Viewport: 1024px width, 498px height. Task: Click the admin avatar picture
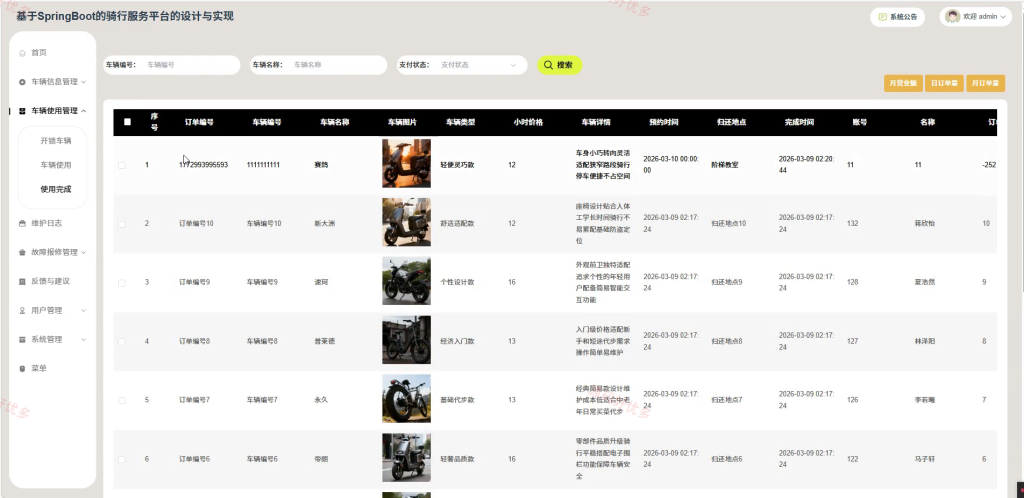coord(953,16)
